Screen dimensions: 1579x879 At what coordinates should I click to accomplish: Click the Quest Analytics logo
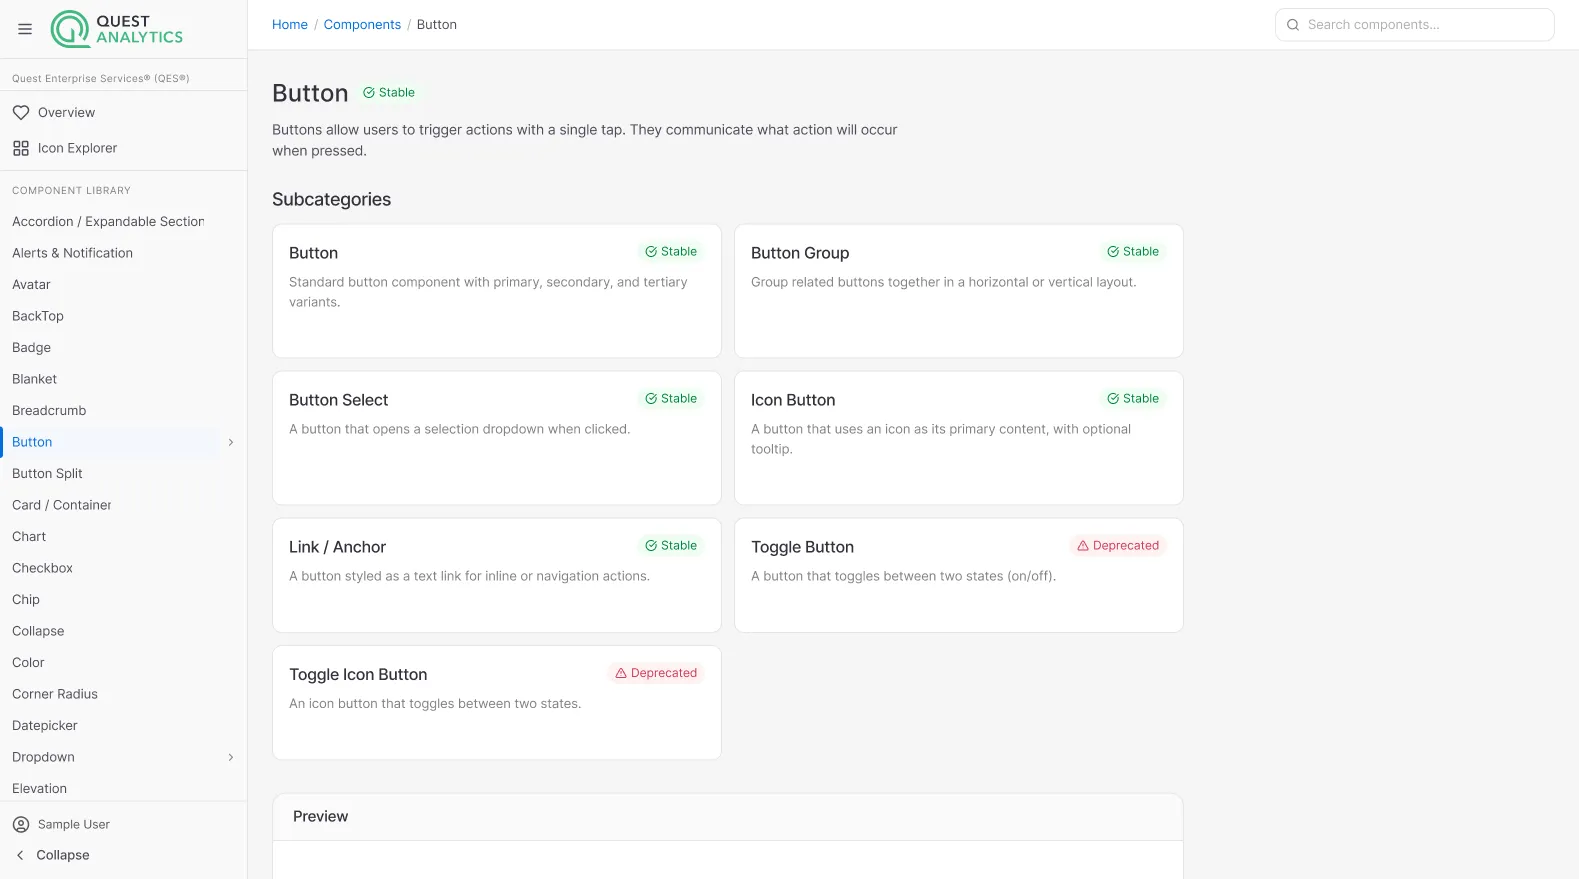117,29
